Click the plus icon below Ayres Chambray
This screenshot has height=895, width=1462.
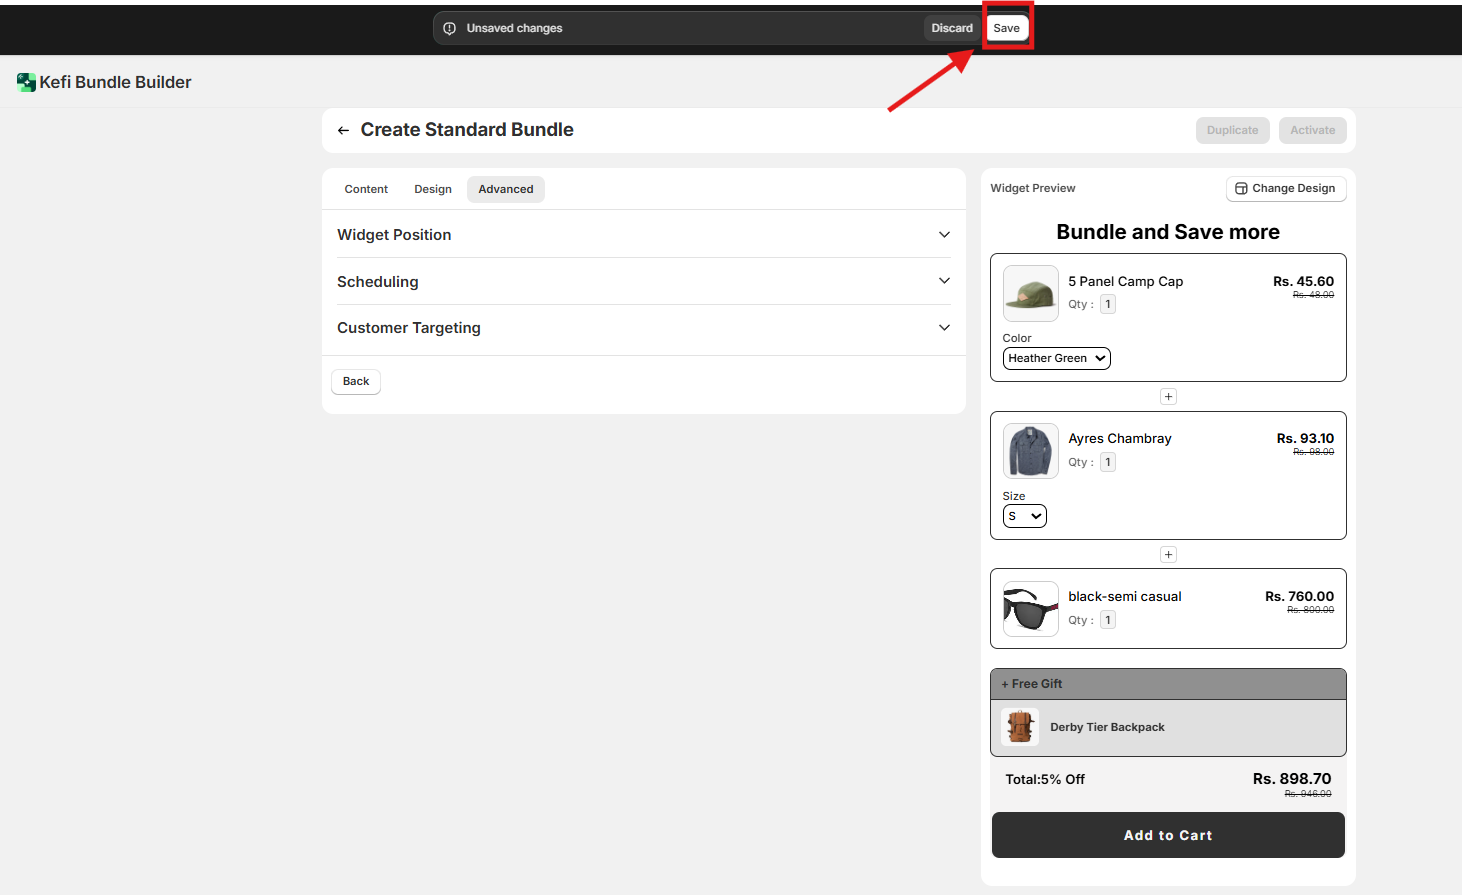click(x=1168, y=555)
